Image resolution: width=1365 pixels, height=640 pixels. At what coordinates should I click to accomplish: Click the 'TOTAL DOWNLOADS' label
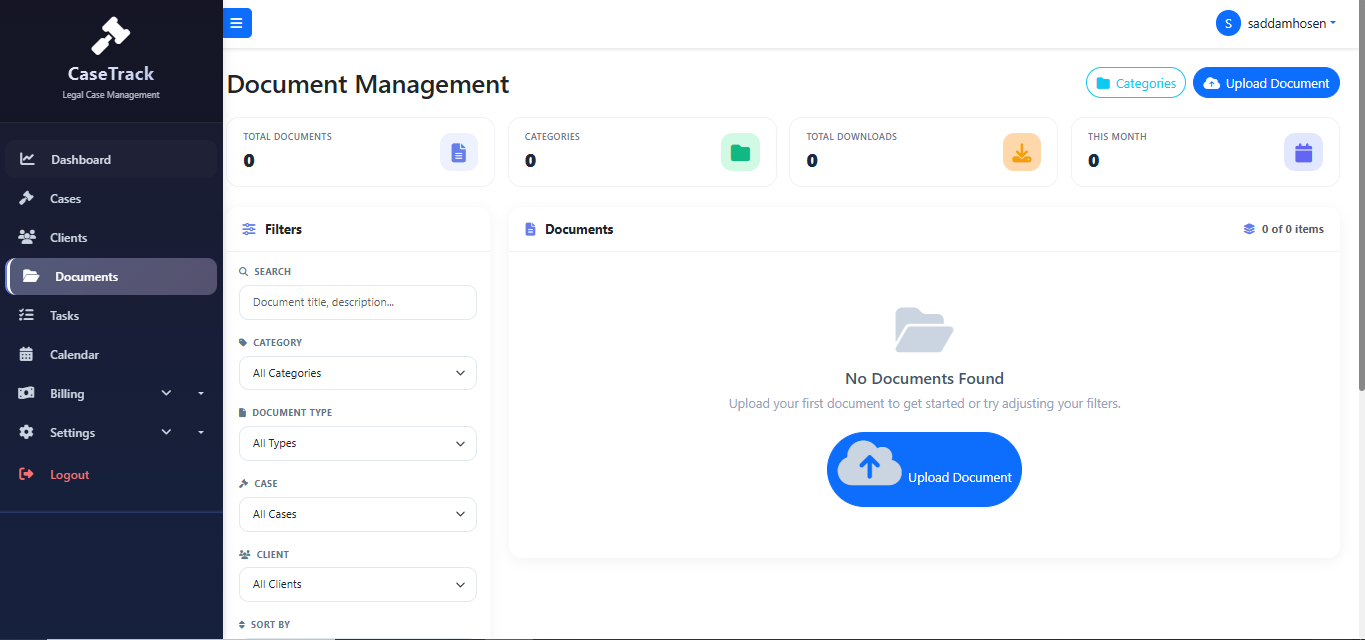pyautogui.click(x=852, y=137)
